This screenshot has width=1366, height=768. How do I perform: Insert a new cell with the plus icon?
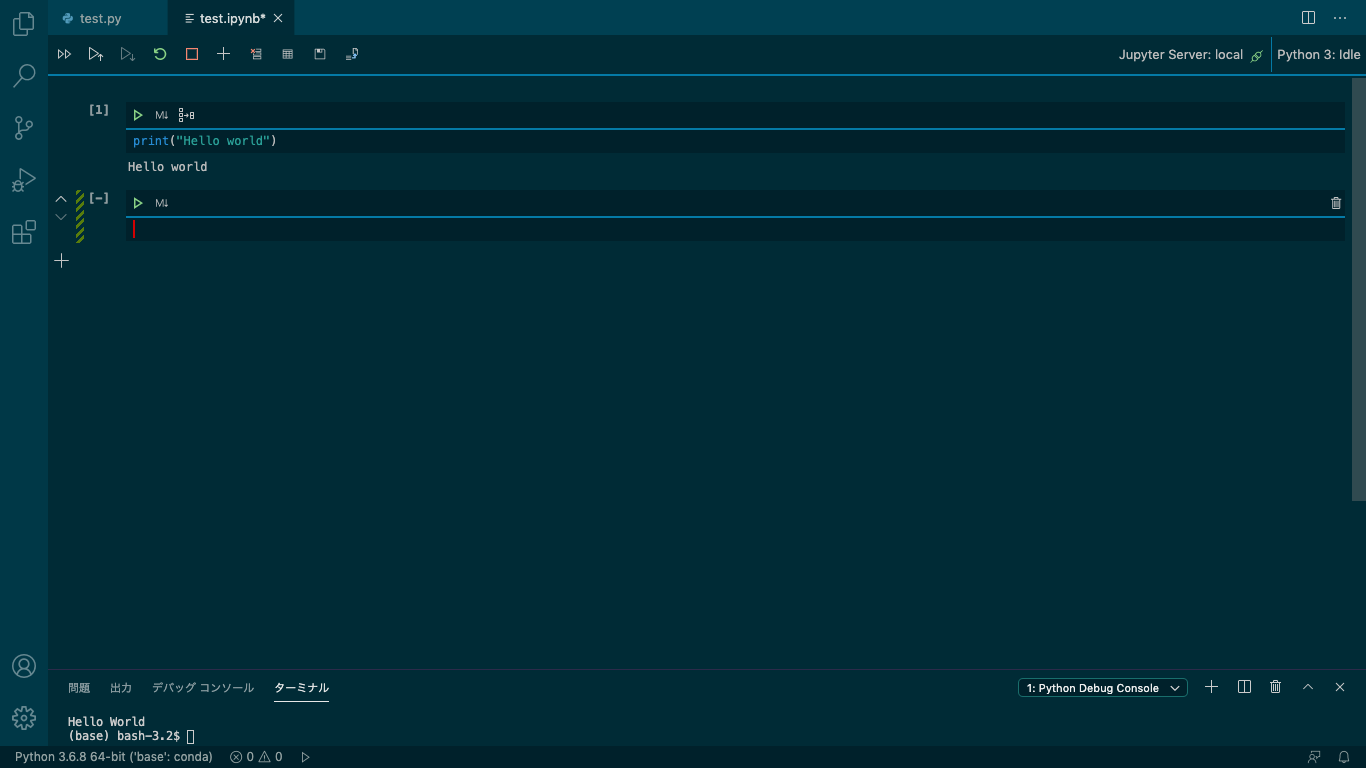click(x=223, y=54)
